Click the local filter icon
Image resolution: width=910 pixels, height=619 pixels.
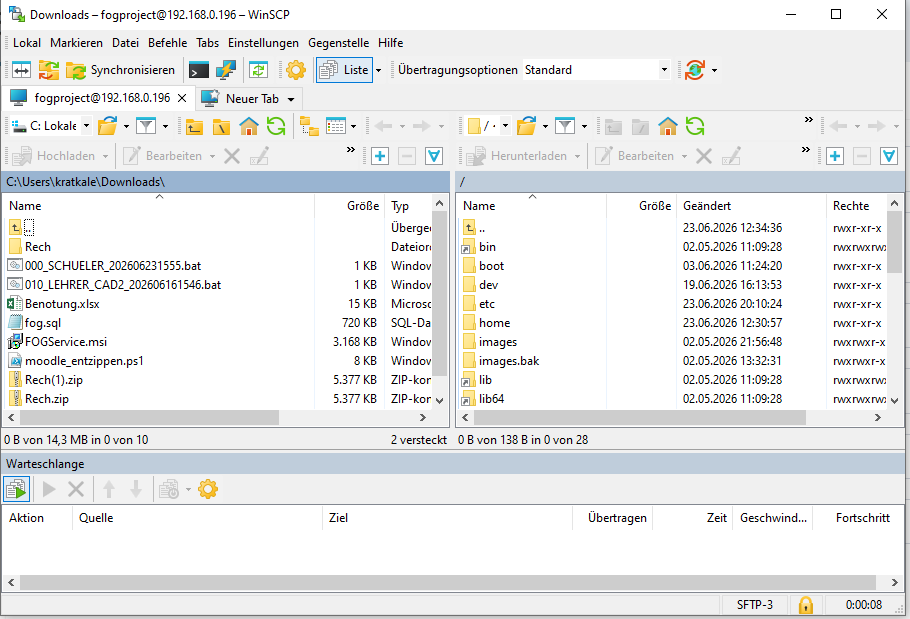pyautogui.click(x=146, y=126)
